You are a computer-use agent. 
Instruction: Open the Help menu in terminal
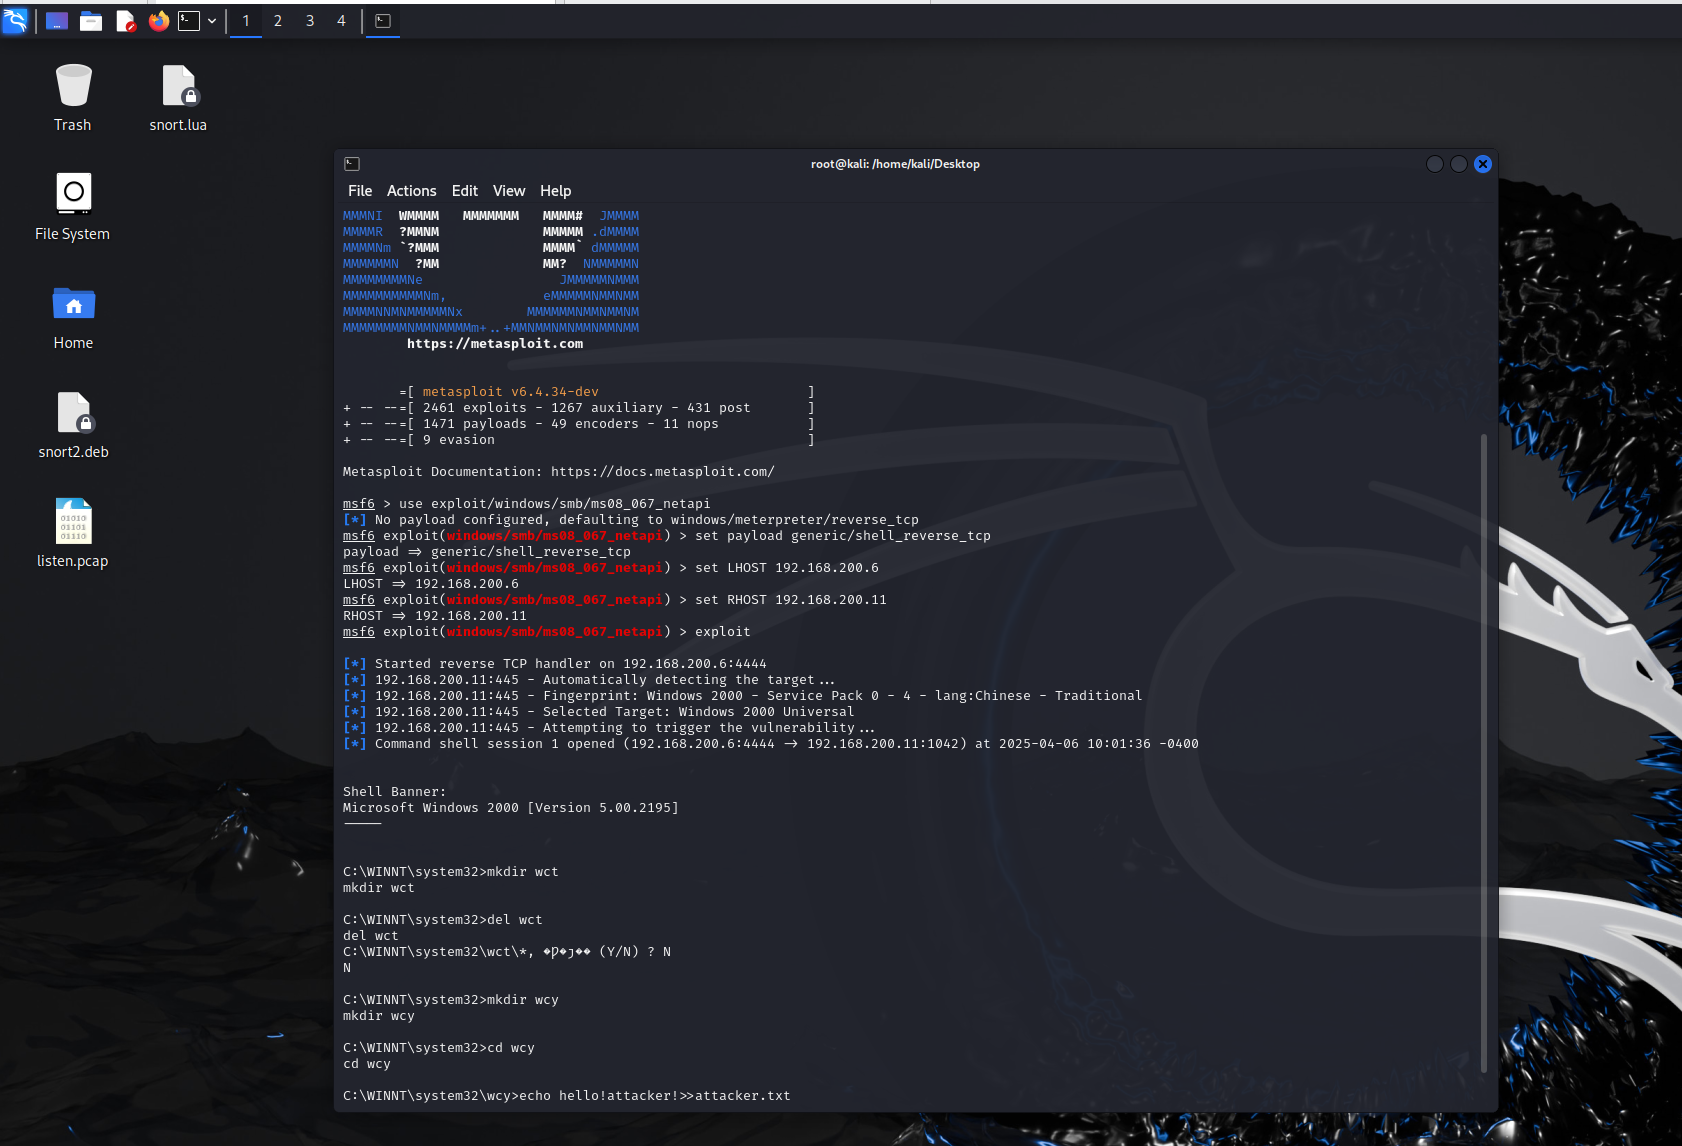point(556,191)
